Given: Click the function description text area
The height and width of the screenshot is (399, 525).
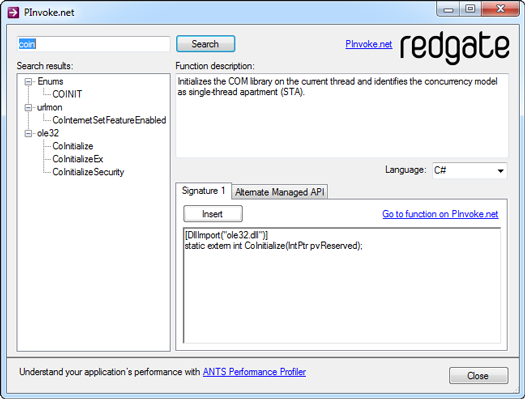Looking at the screenshot, I should point(342,115).
